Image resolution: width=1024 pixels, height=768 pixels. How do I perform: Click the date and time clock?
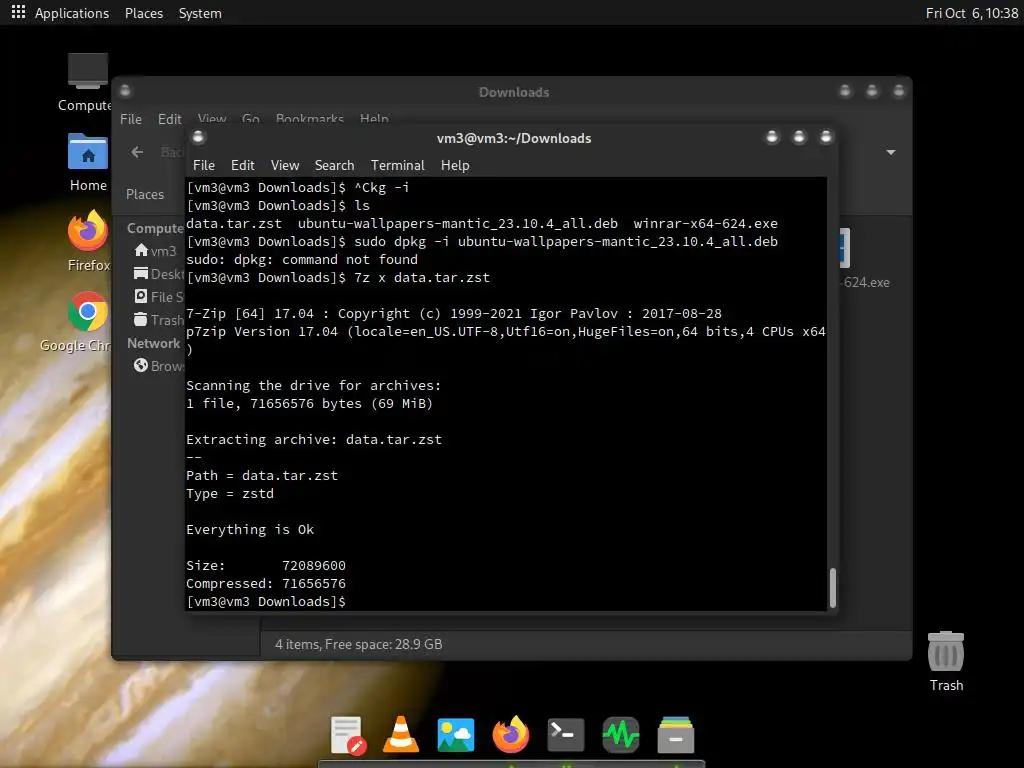tap(972, 13)
